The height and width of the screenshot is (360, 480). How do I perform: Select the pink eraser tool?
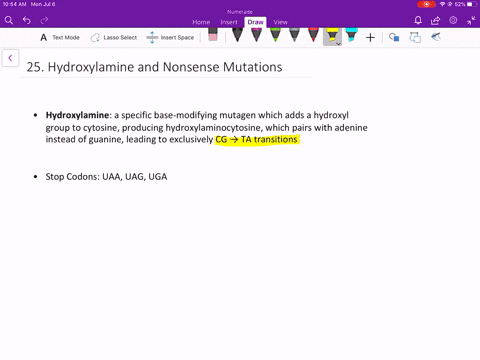(x=213, y=35)
